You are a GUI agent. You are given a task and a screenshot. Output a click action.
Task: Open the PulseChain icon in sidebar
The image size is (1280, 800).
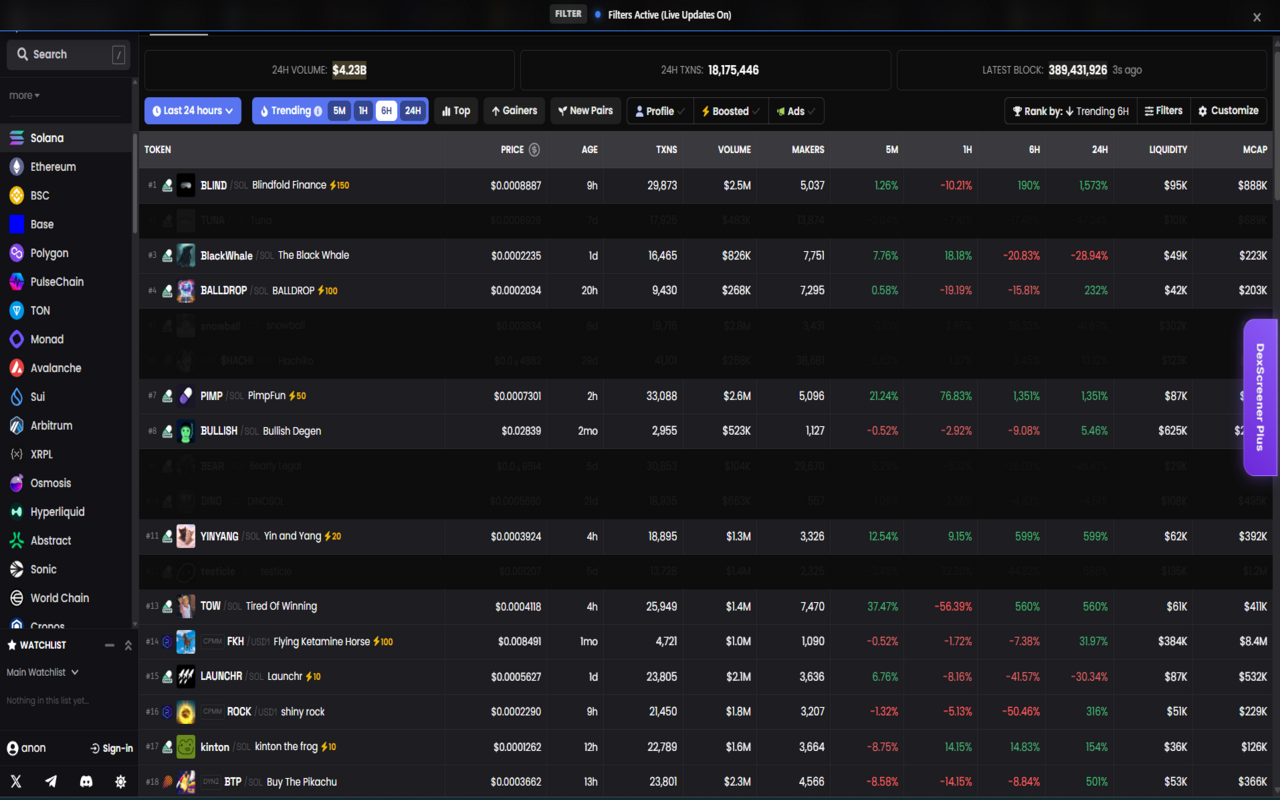click(x=16, y=282)
